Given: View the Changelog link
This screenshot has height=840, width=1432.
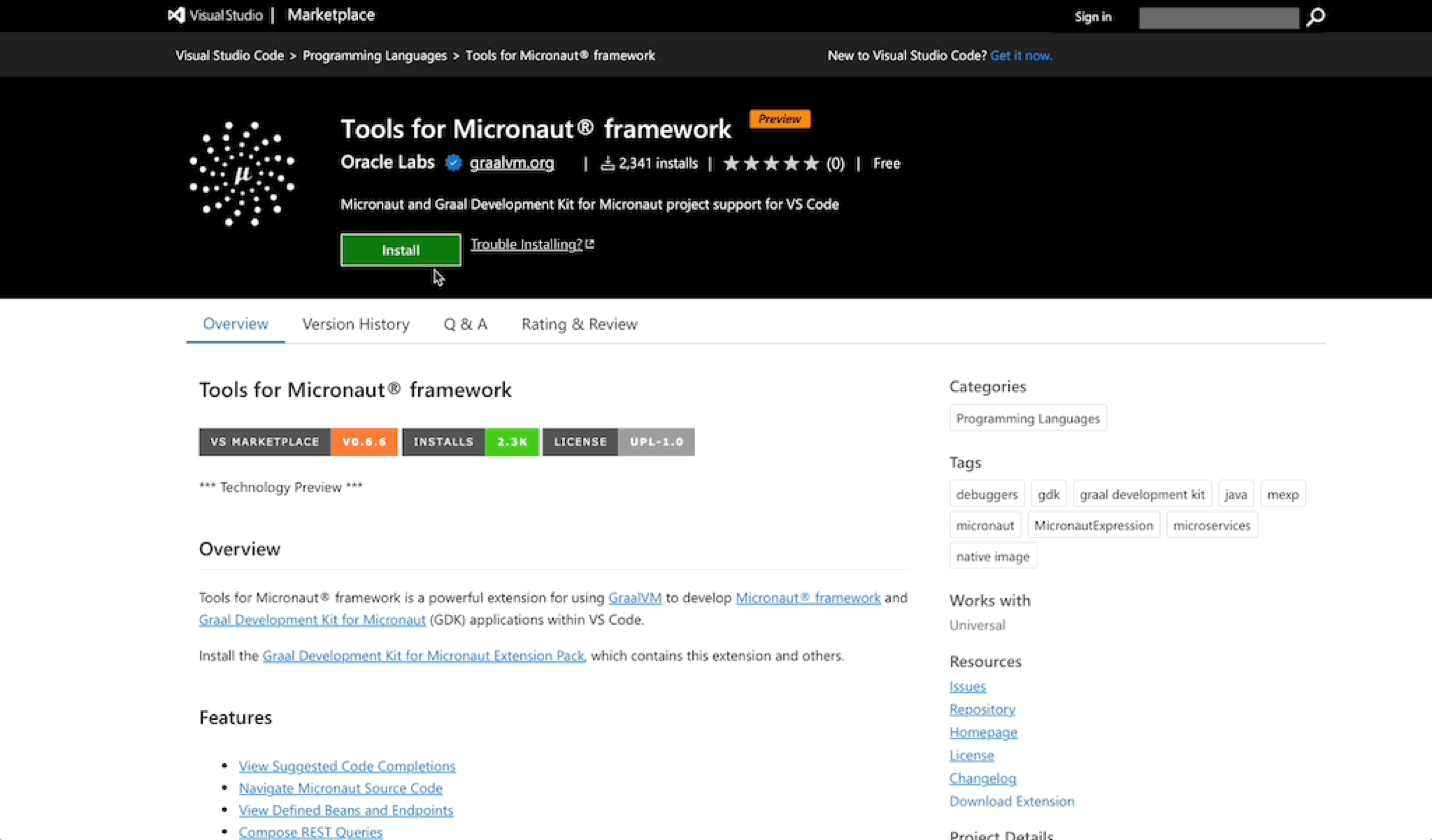Looking at the screenshot, I should [982, 778].
